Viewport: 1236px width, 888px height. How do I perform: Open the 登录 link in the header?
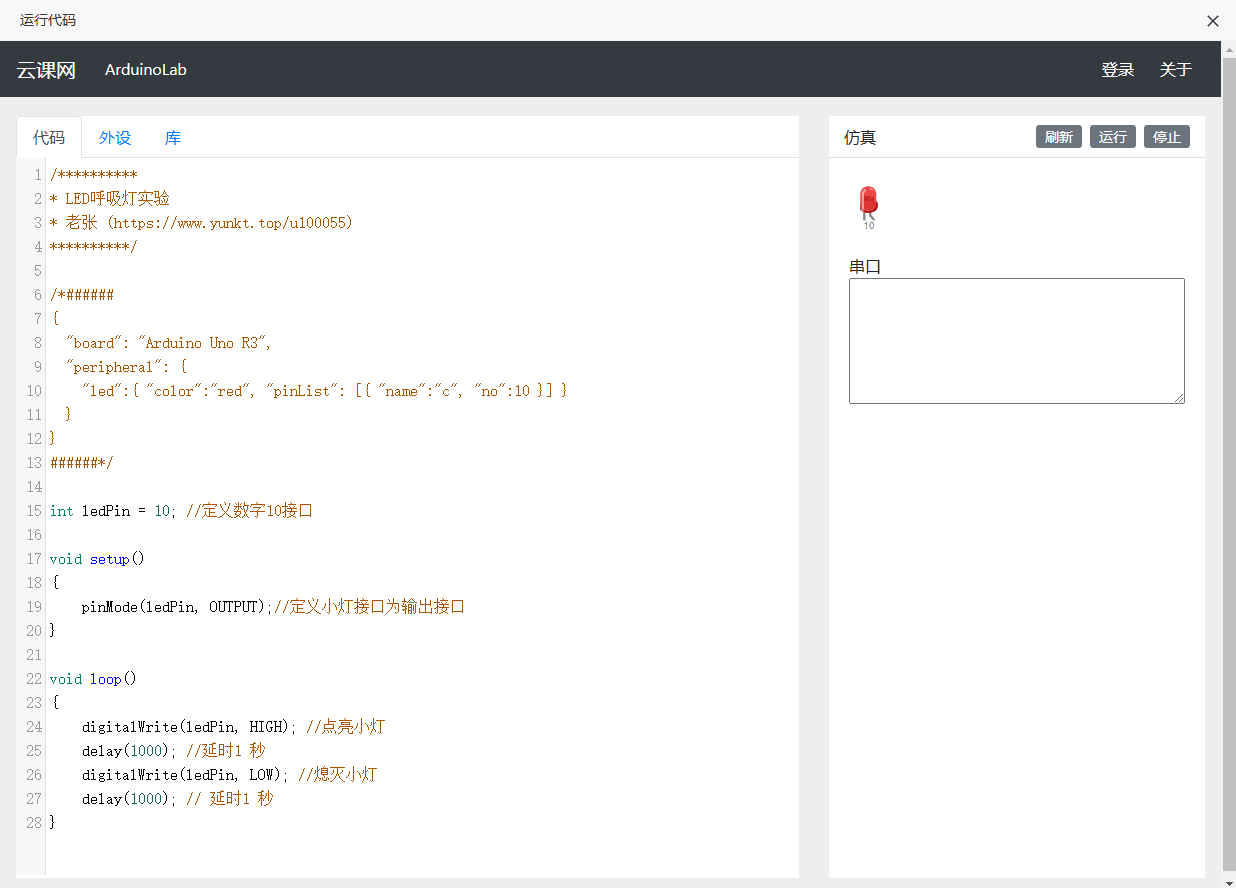[1118, 69]
